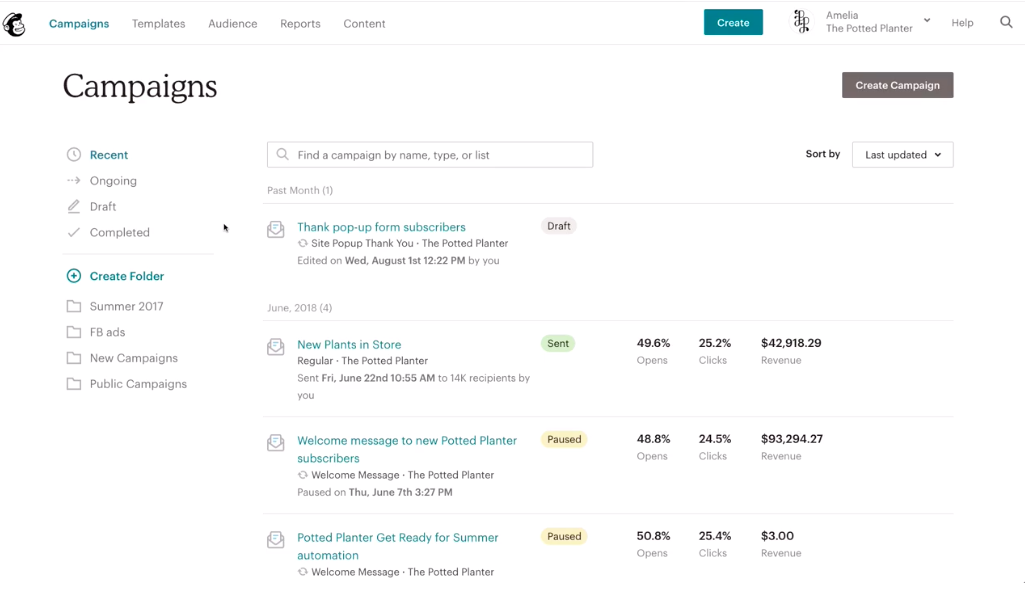Click Paused badge on Get Ready for Summer
This screenshot has height=598, width=1030.
point(564,537)
